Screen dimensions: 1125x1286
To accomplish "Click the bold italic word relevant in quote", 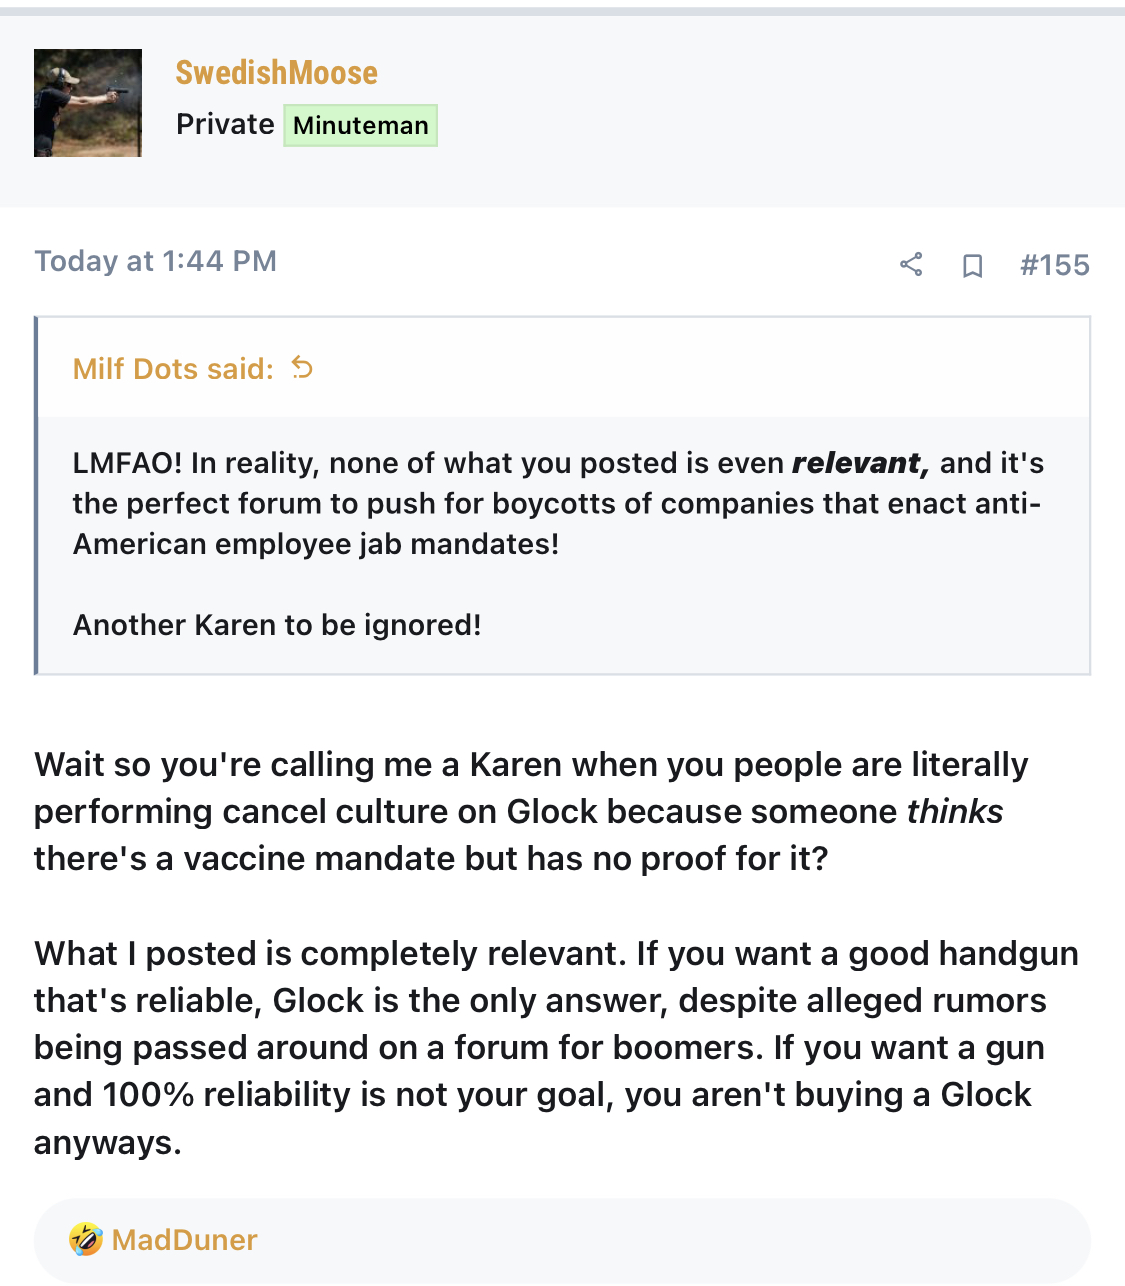I will pos(860,463).
